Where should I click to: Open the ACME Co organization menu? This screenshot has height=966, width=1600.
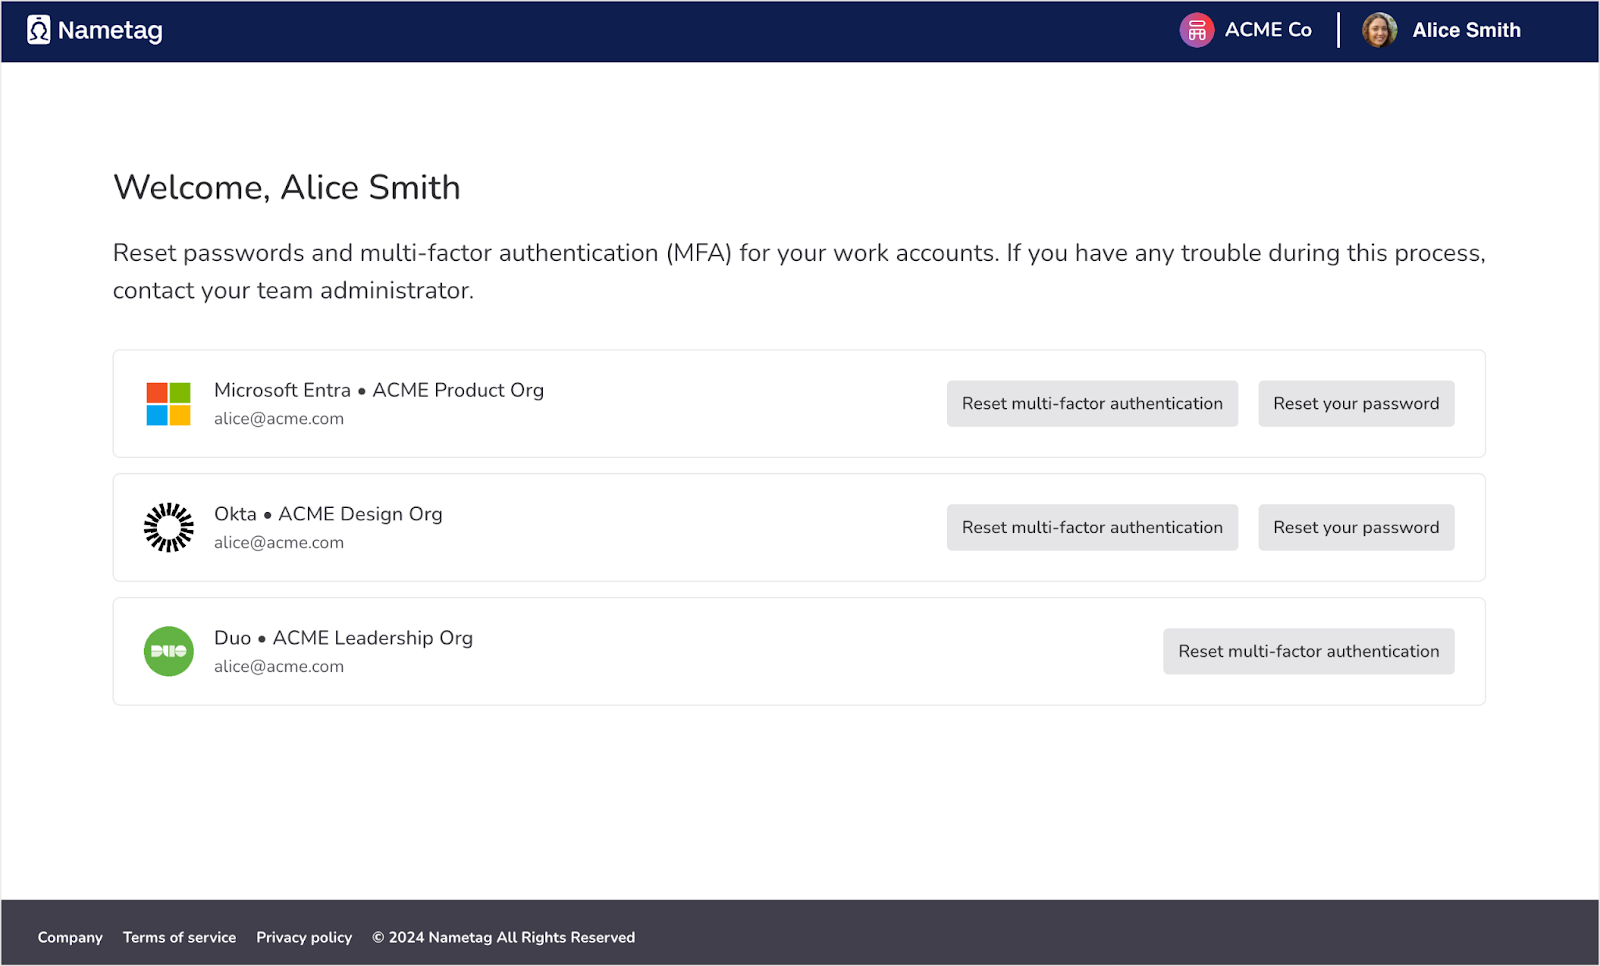coord(1268,30)
